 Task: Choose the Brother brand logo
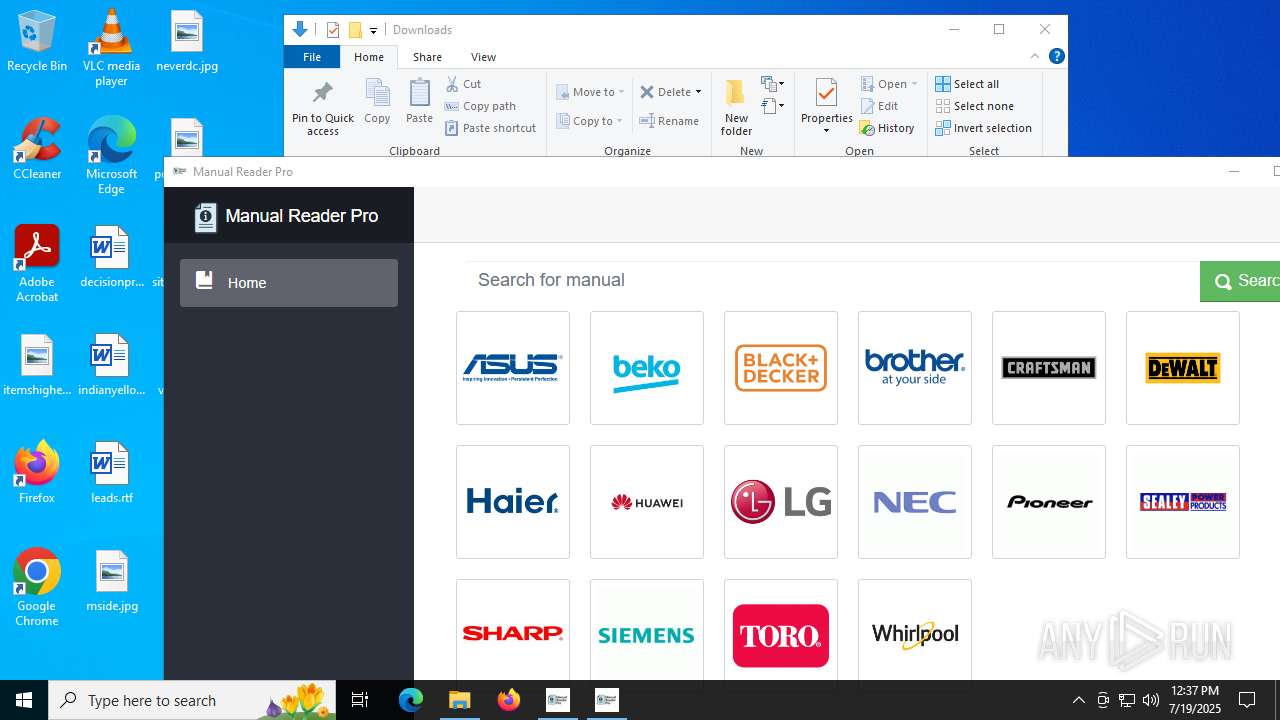tap(915, 368)
